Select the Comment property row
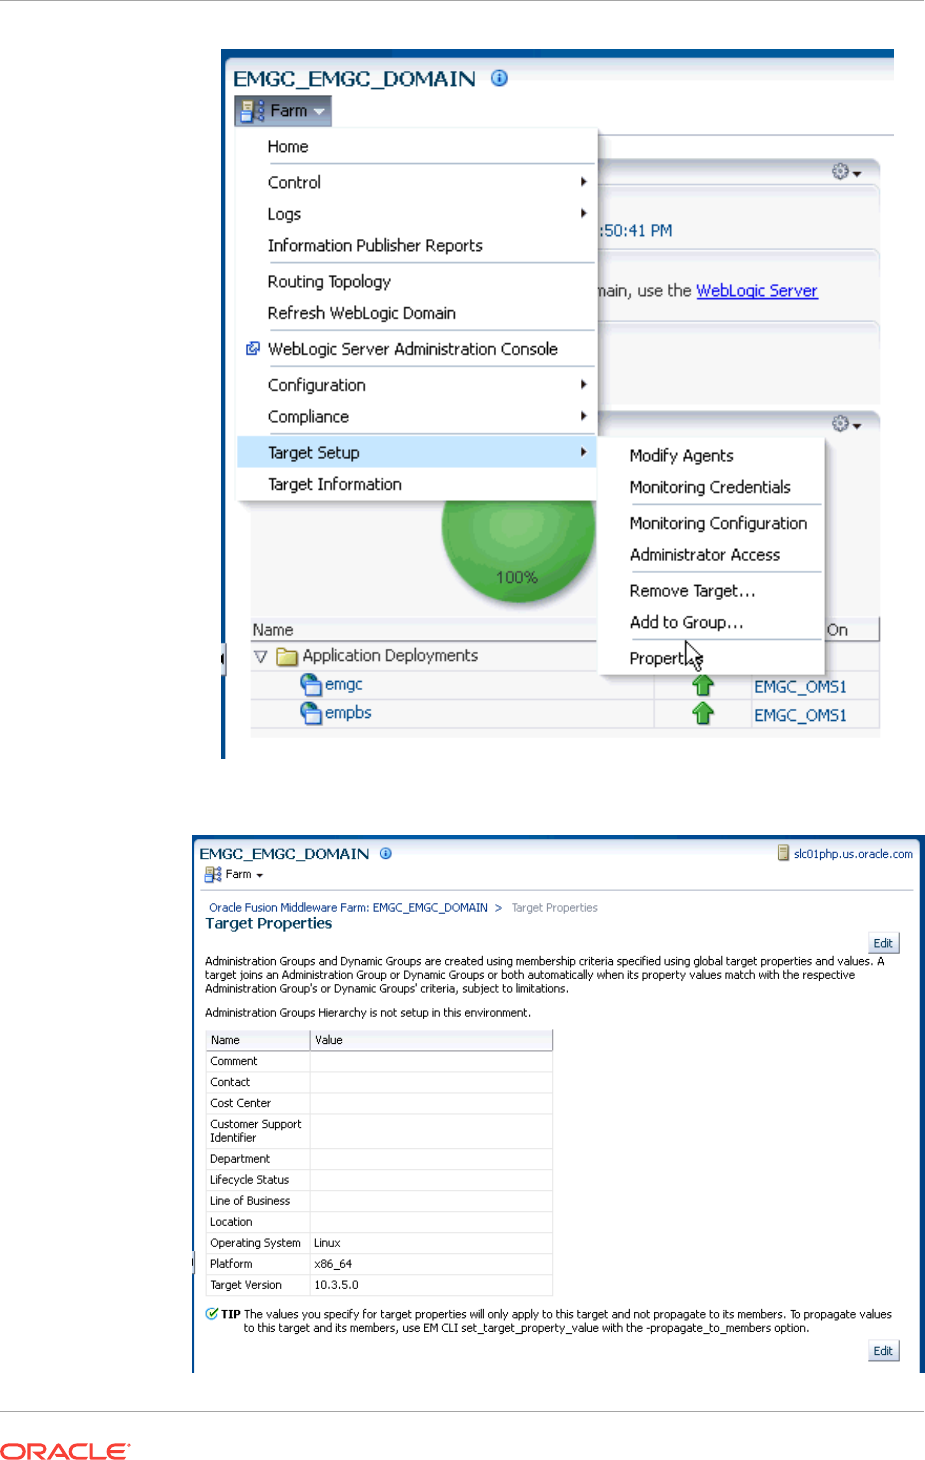Viewport: 925px width, 1460px height. (x=379, y=1061)
